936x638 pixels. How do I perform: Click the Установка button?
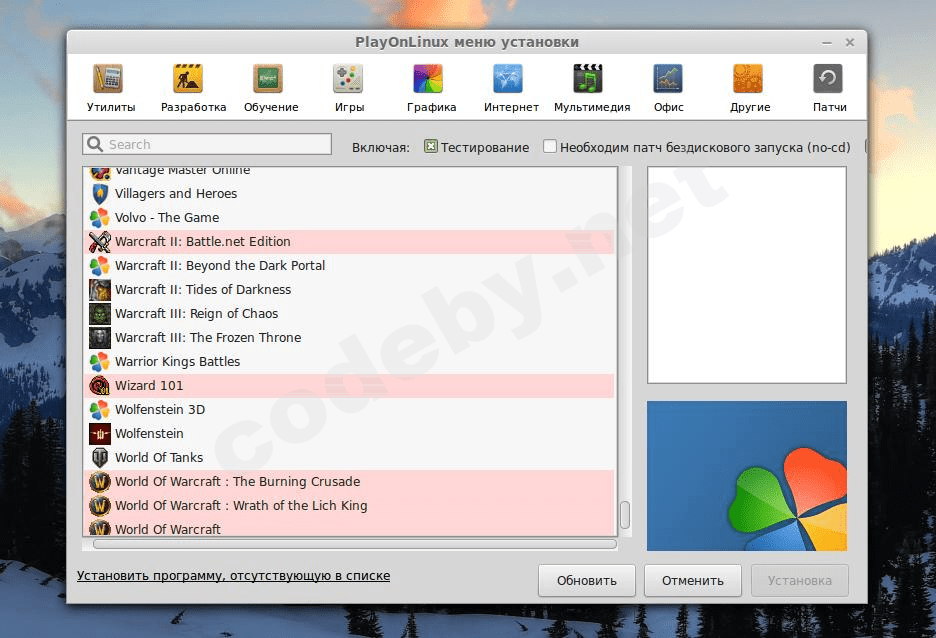click(x=799, y=581)
